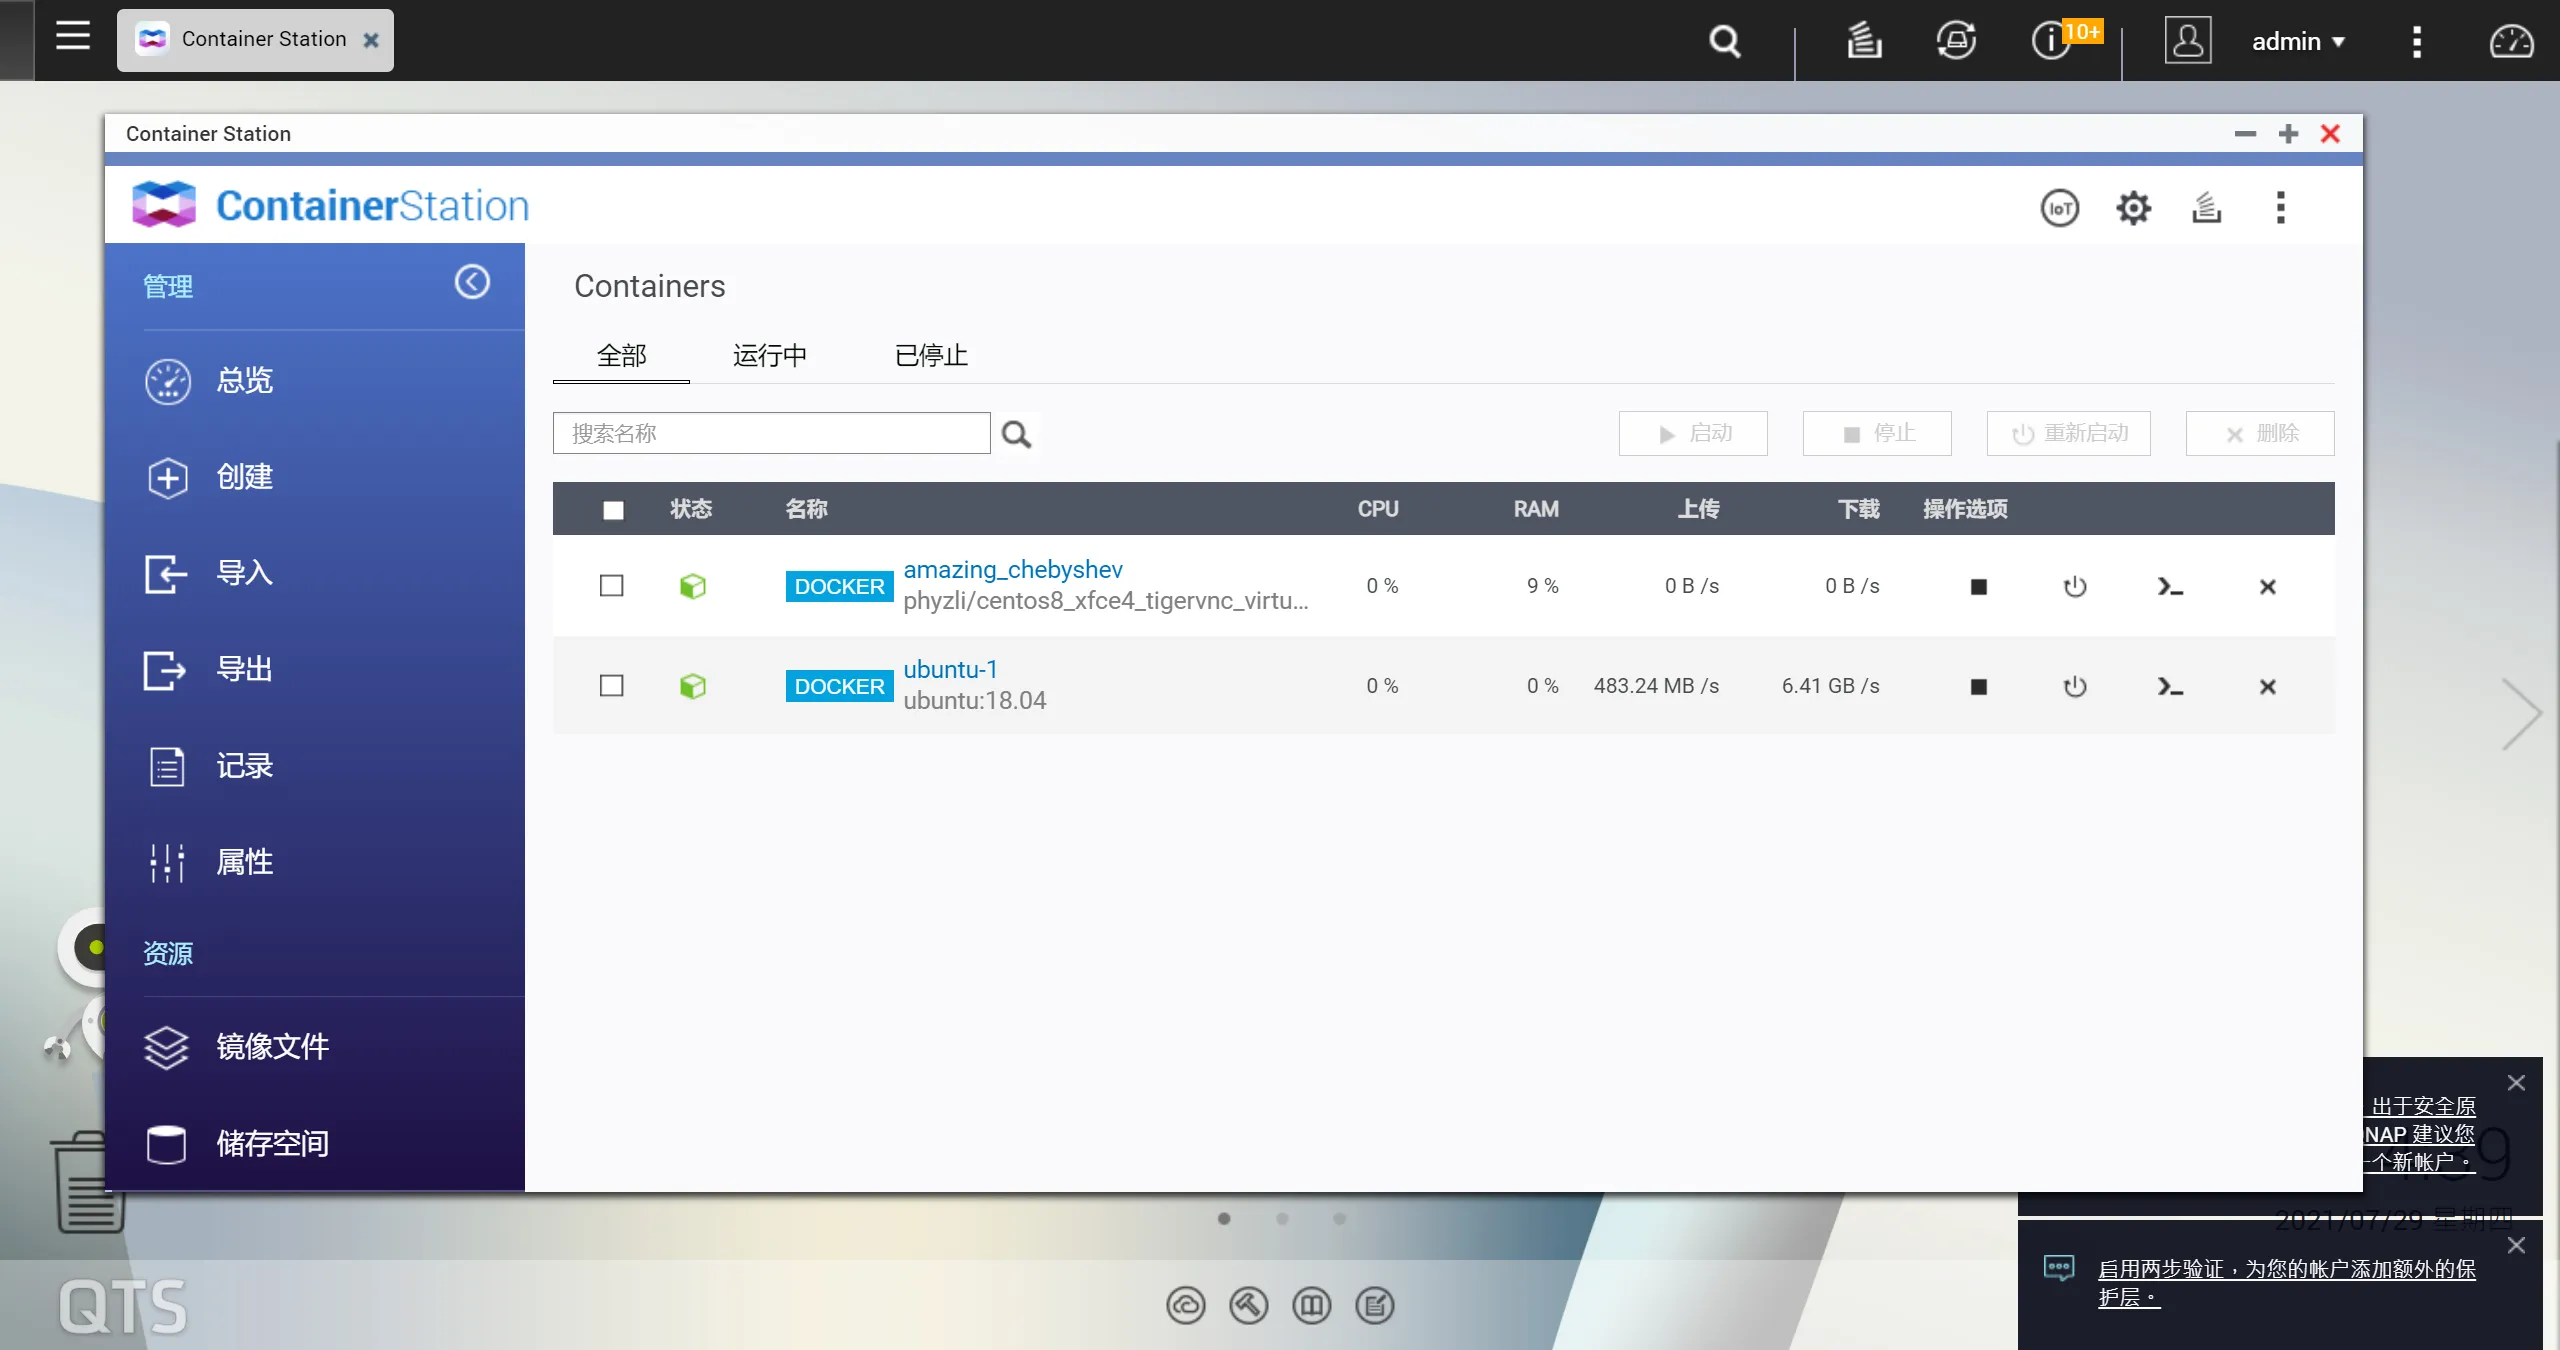Viewport: 2560px width, 1350px height.
Task: Open Container Station settings gear
Action: 2133,208
